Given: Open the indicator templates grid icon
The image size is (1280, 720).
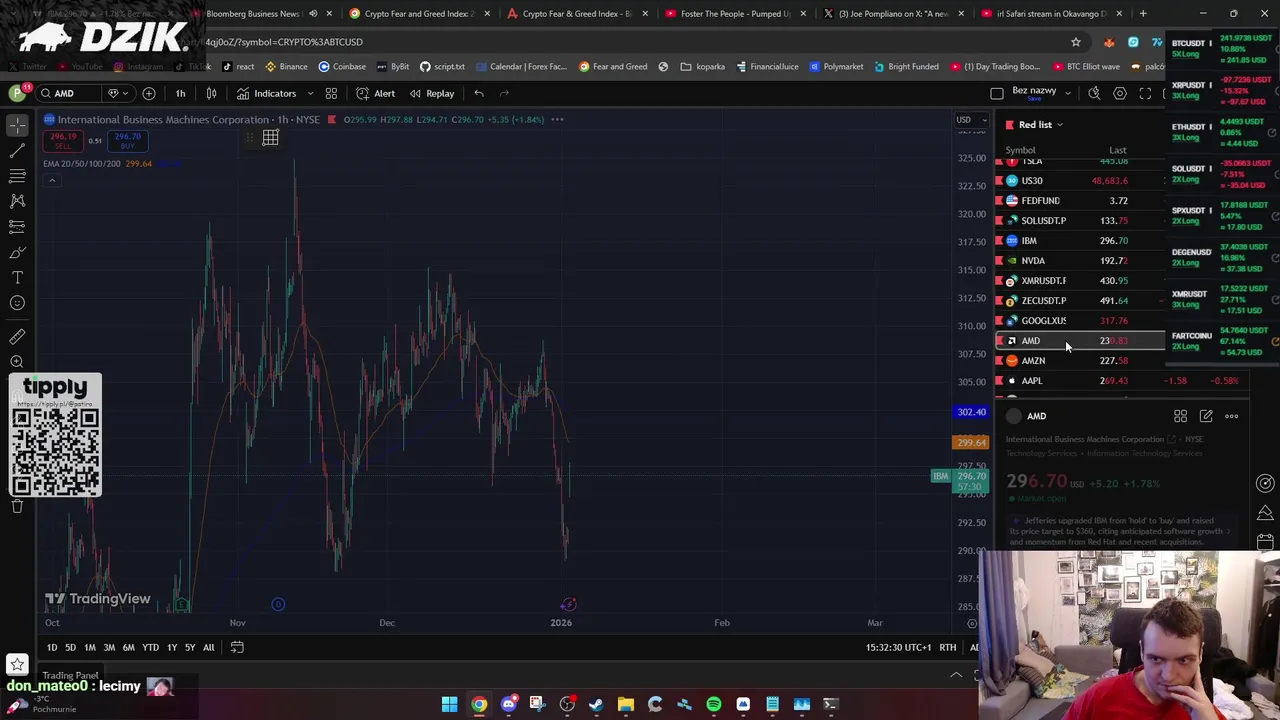Looking at the screenshot, I should click(331, 93).
